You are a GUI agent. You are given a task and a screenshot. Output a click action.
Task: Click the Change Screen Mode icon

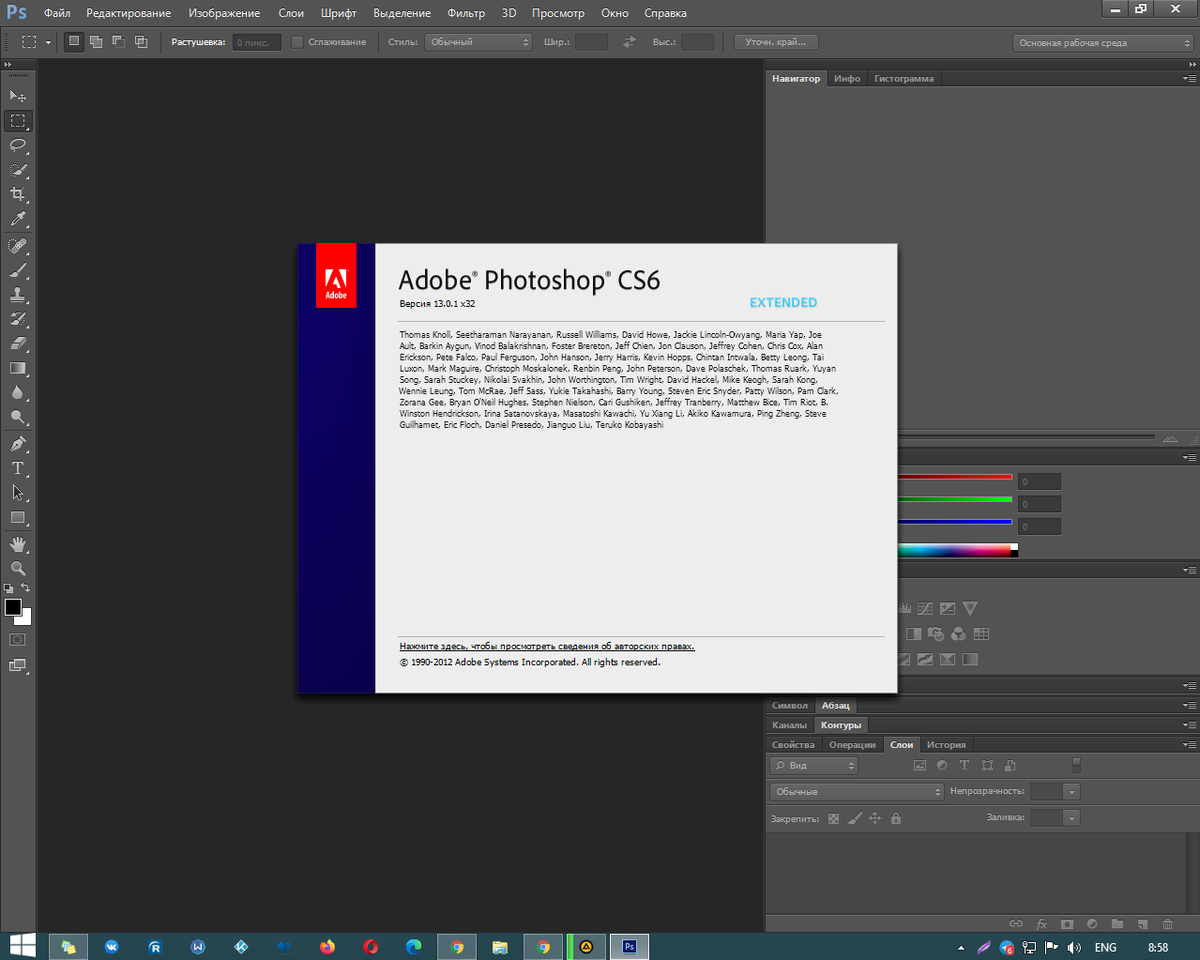[x=18, y=665]
